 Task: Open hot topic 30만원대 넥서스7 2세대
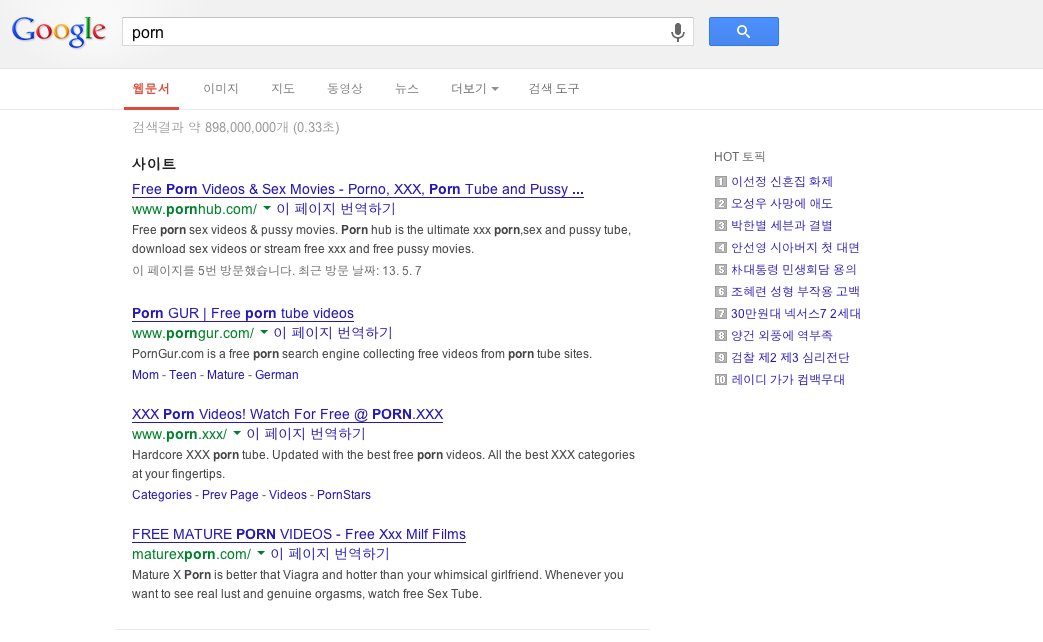point(796,313)
